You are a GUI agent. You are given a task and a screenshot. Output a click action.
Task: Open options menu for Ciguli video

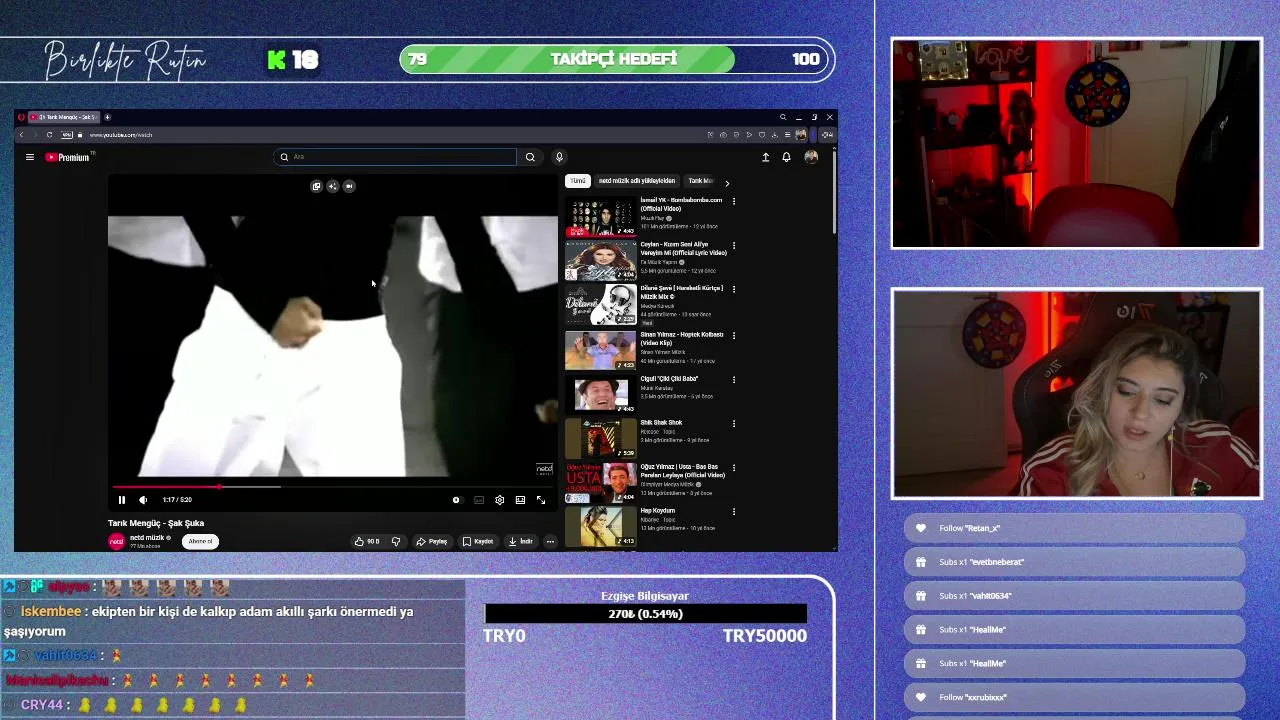click(733, 380)
